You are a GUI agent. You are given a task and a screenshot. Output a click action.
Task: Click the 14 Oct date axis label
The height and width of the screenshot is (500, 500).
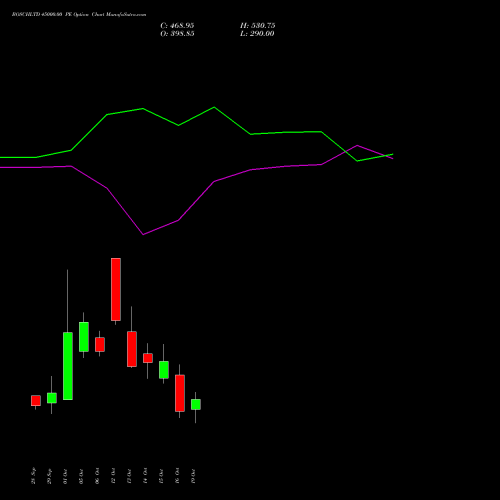point(145,476)
